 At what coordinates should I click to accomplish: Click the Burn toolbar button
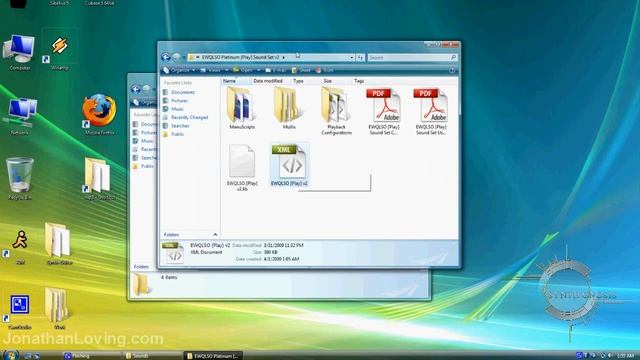coord(325,70)
